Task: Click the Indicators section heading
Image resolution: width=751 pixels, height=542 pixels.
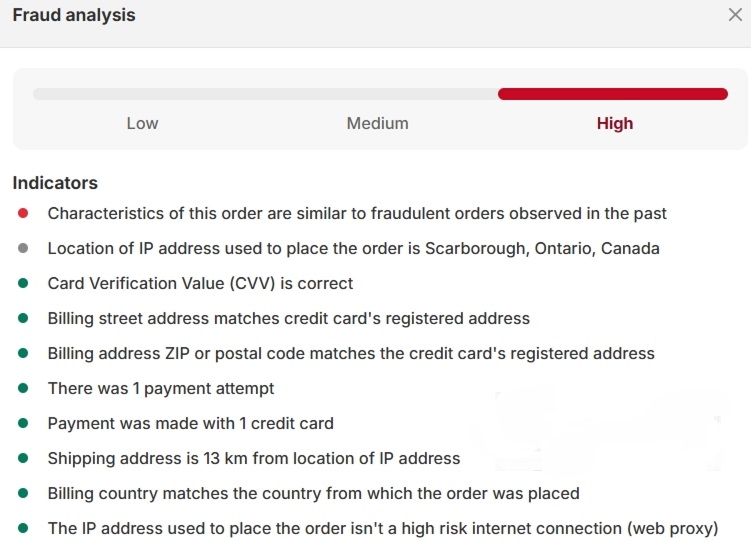Action: pyautogui.click(x=55, y=183)
